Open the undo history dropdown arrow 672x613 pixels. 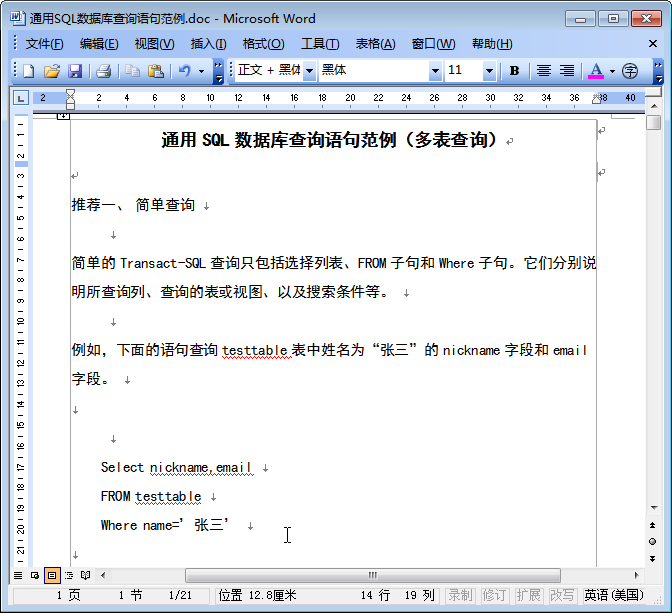pyautogui.click(x=201, y=71)
